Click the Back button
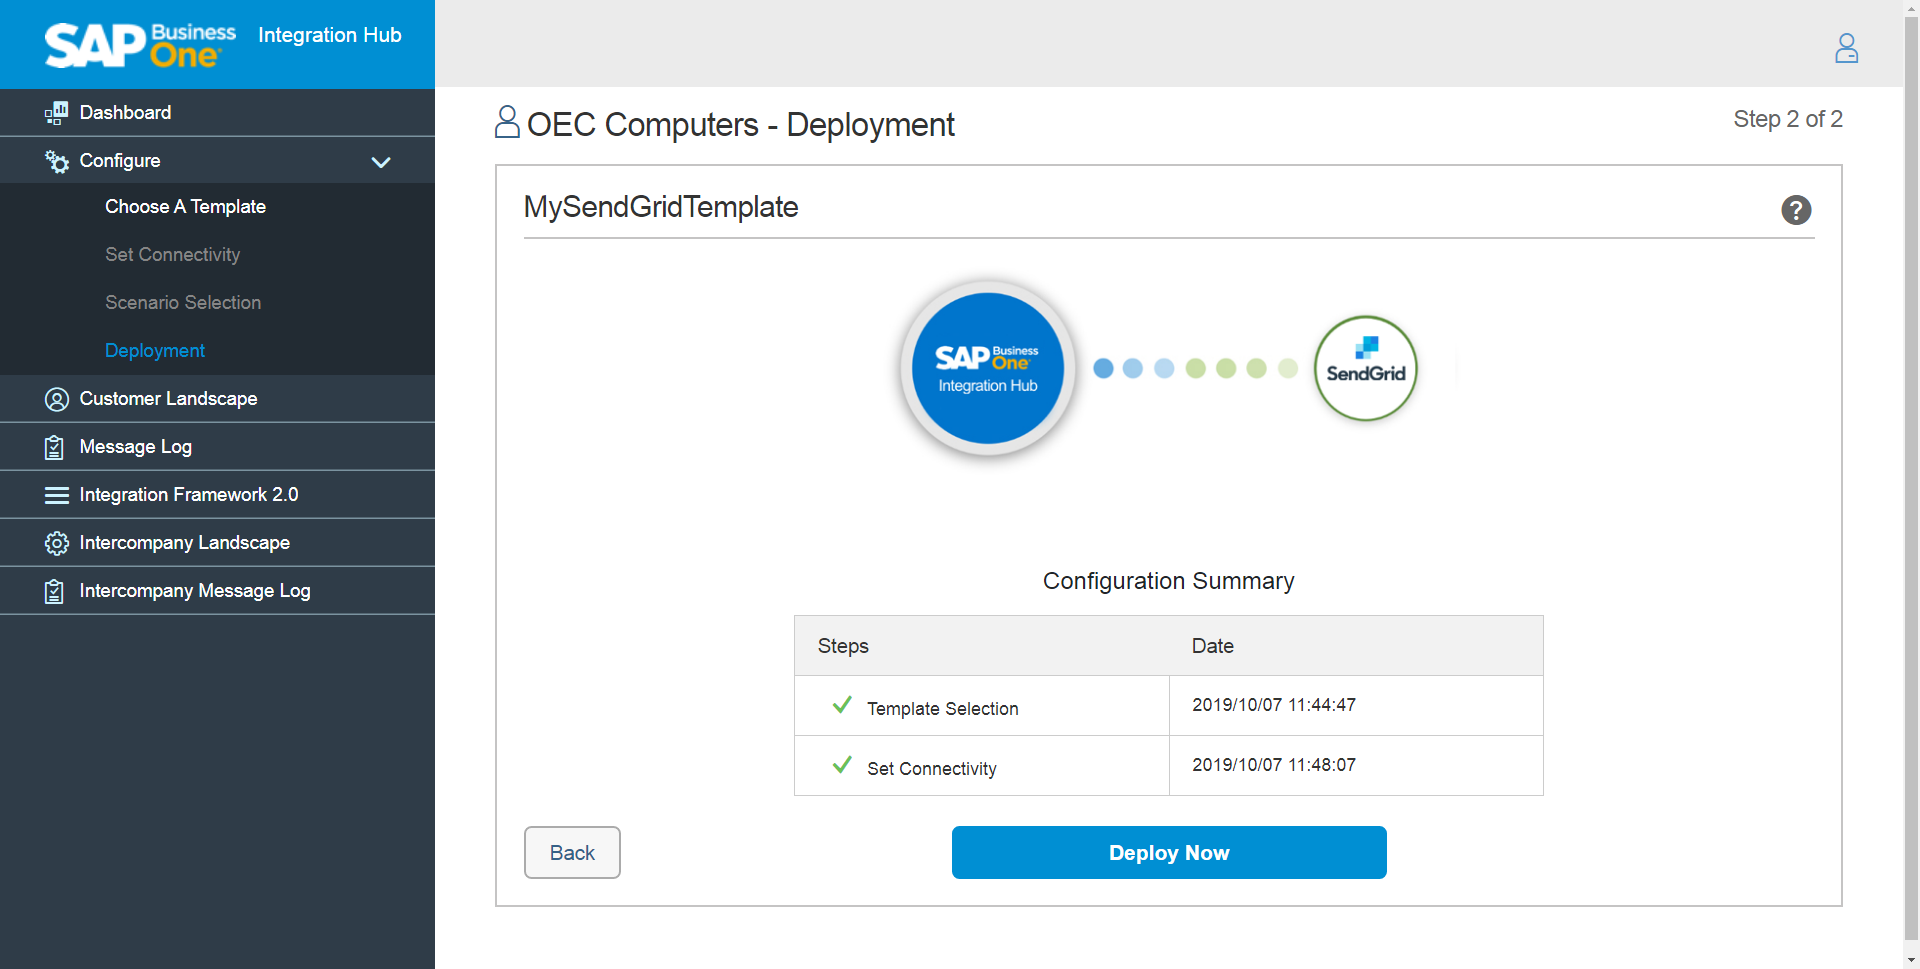This screenshot has width=1920, height=969. 572,852
